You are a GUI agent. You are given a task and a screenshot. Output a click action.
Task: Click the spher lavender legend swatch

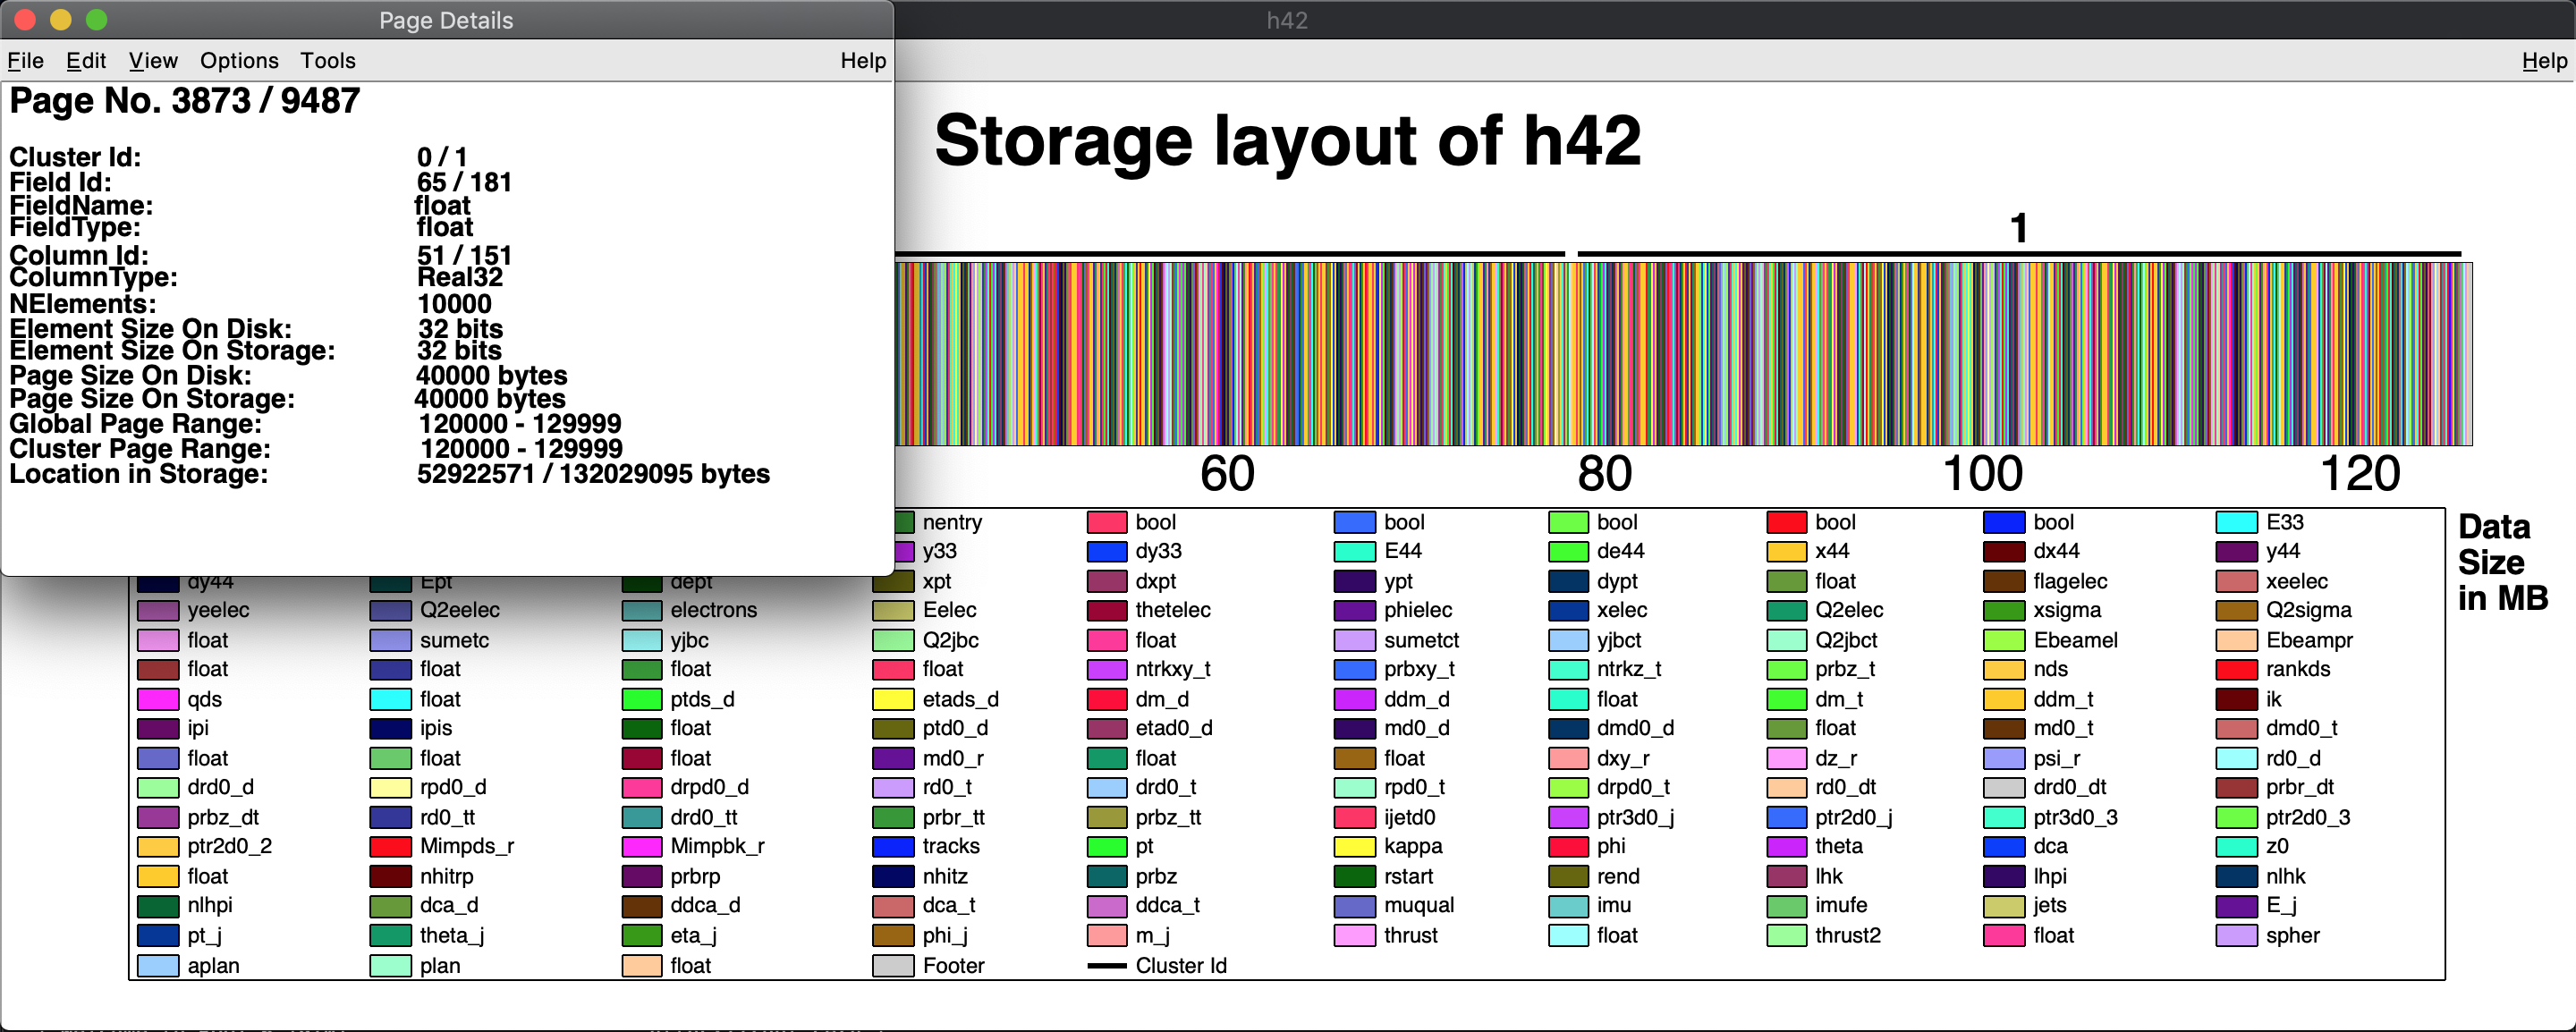pos(2237,936)
